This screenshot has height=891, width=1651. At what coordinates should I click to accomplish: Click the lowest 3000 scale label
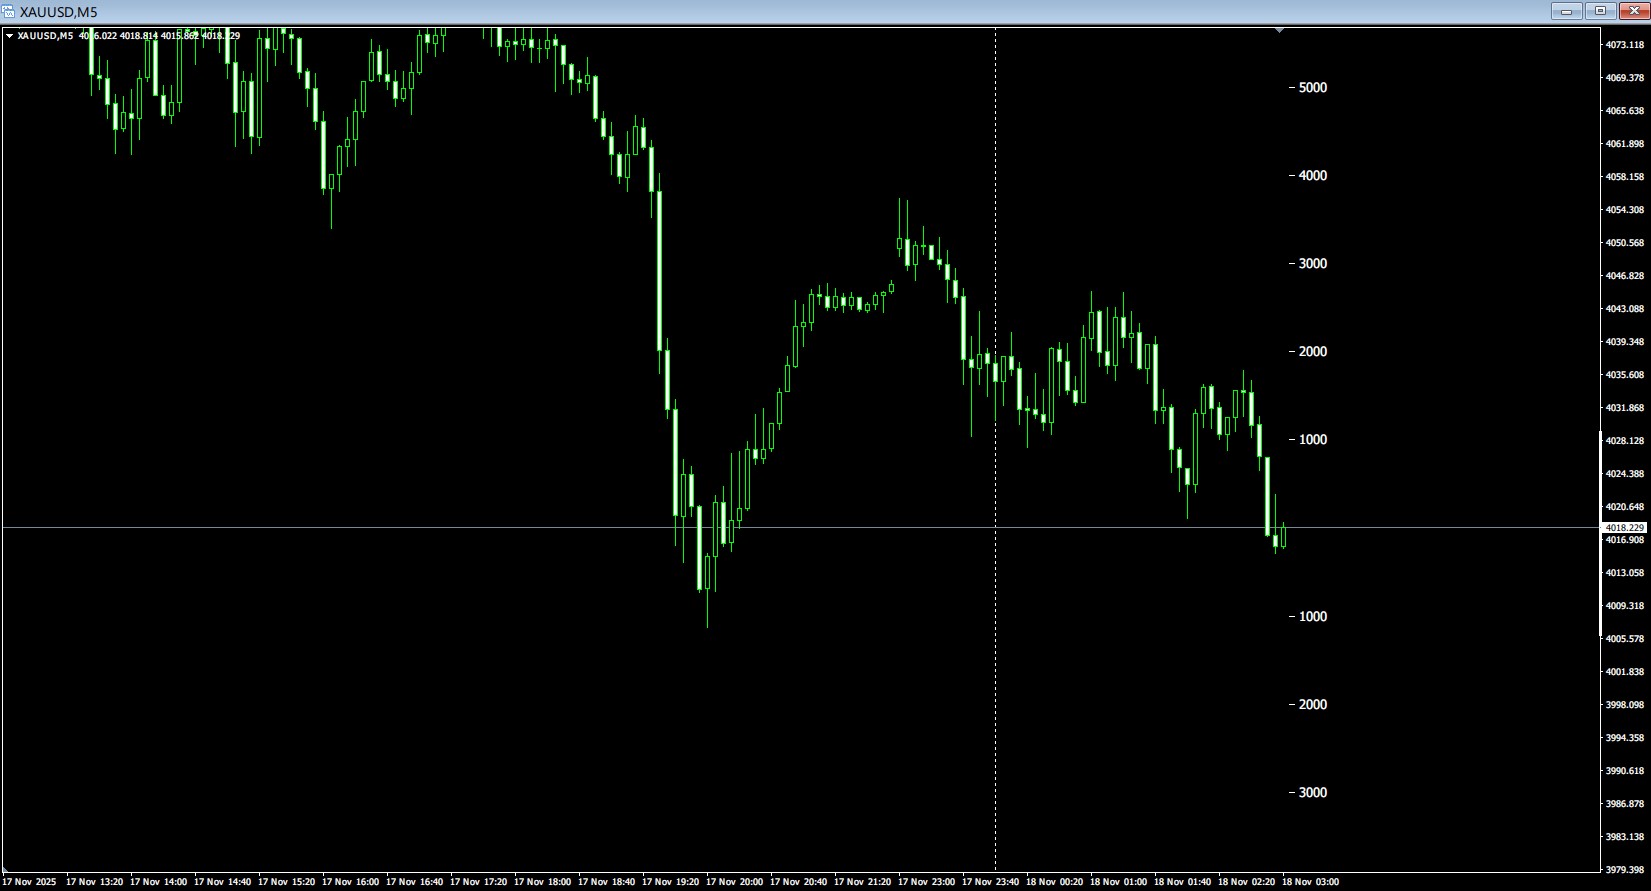[x=1309, y=793]
